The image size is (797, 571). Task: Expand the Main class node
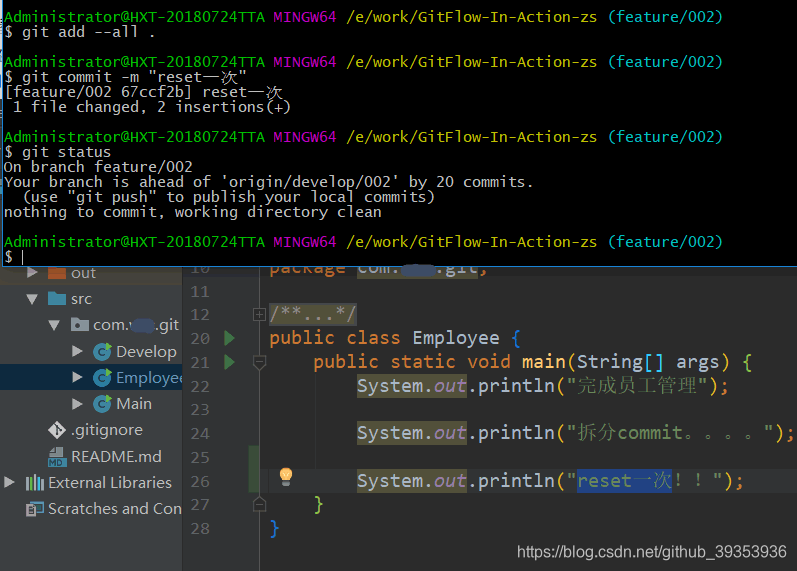(77, 404)
